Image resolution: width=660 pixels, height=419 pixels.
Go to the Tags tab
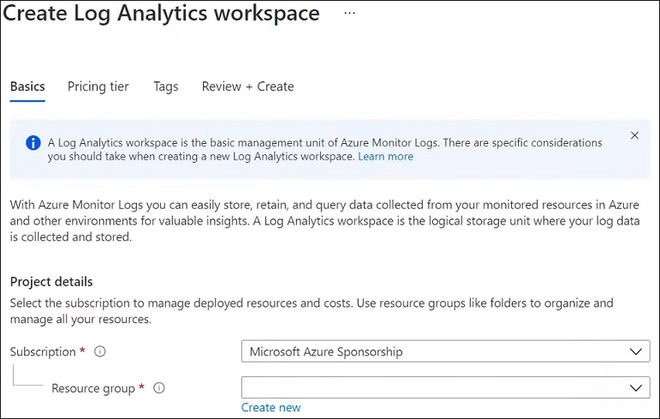click(166, 86)
